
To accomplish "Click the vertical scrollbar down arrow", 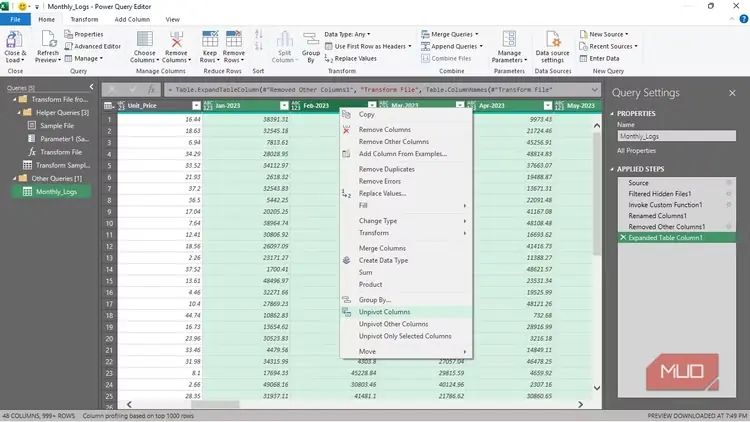I will point(596,388).
